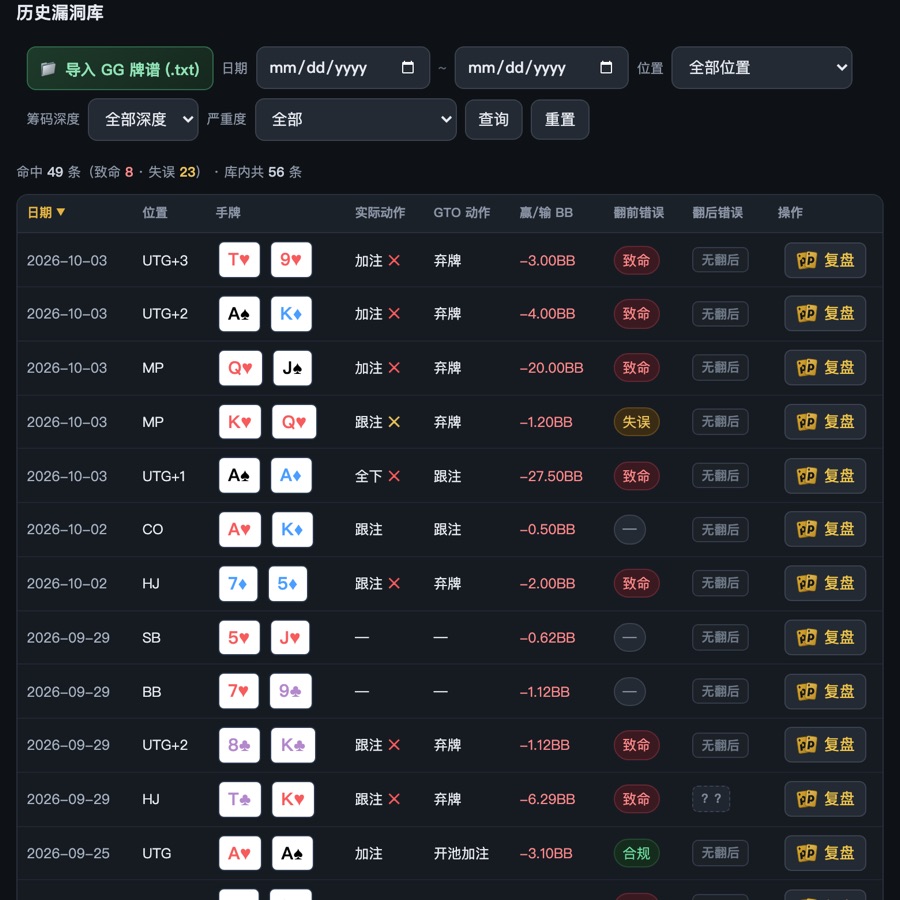Screen dimensions: 900x900
Task: Open calendar picker in start date field
Action: click(x=408, y=67)
